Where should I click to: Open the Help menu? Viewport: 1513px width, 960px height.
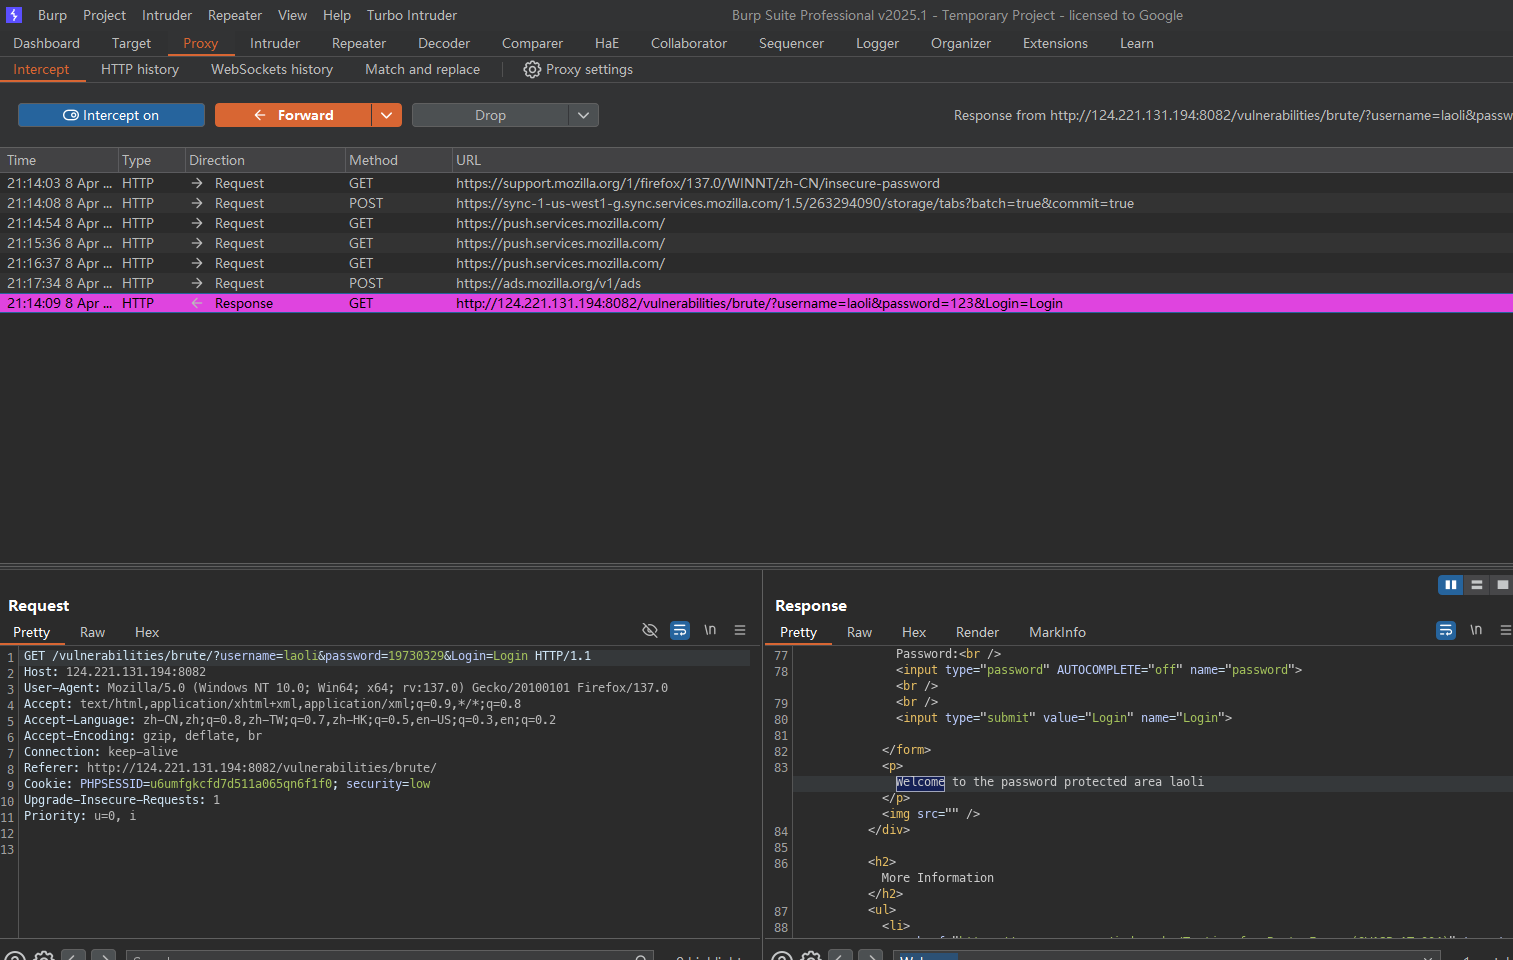click(x=337, y=15)
